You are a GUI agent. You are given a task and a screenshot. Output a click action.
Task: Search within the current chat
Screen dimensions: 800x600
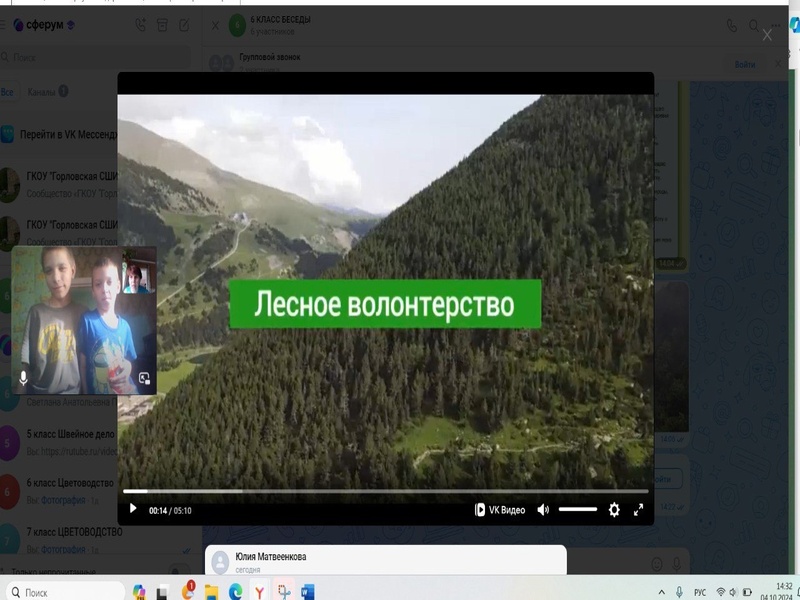coord(754,26)
